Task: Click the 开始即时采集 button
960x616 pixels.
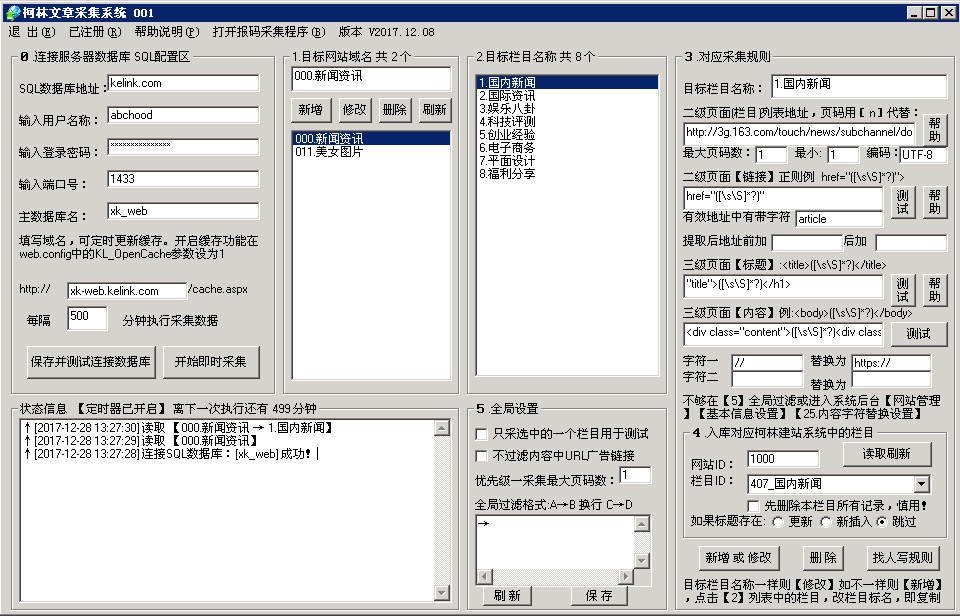Action: [211, 361]
